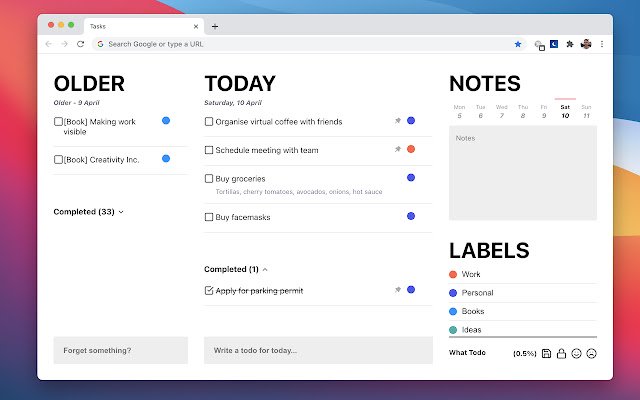Open the Chrome three-dot menu
640x400 pixels.
[602, 44]
